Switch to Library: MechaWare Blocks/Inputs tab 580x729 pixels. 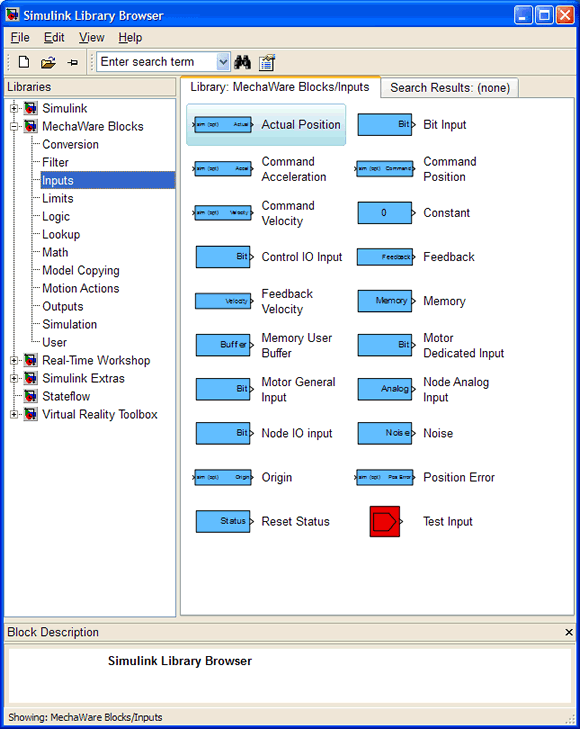click(x=280, y=87)
